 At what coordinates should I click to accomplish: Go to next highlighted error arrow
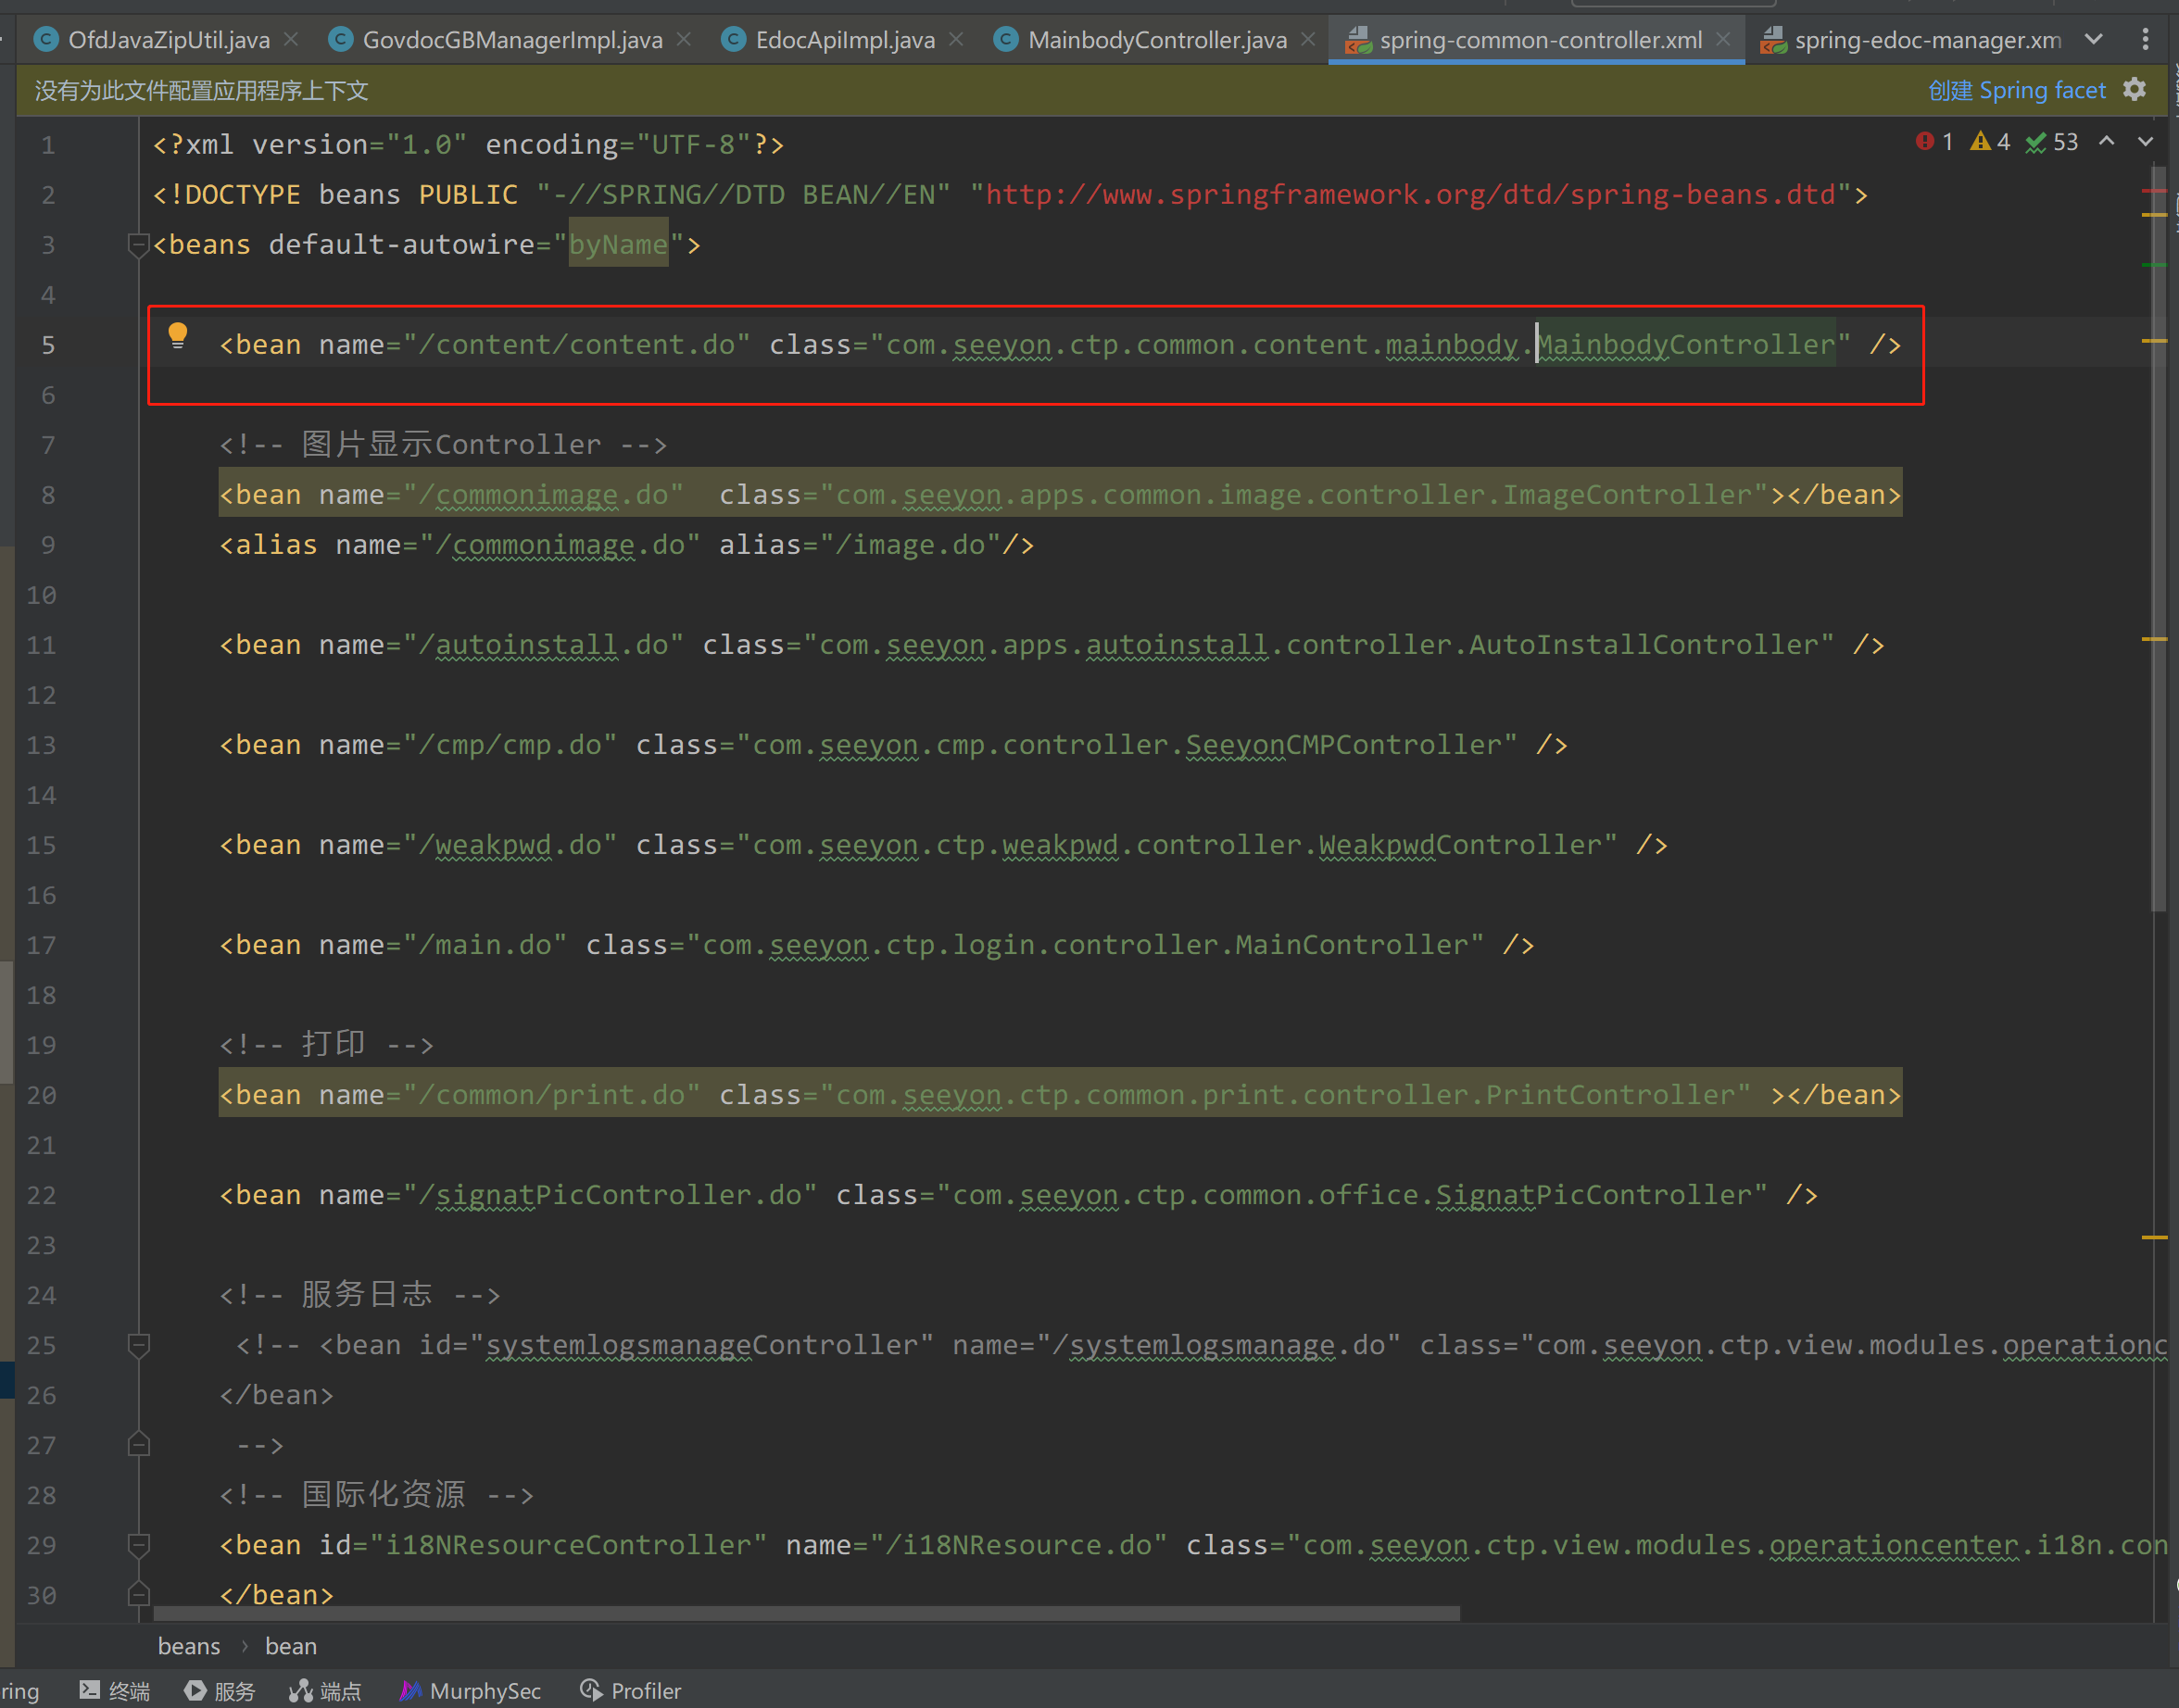(2145, 142)
